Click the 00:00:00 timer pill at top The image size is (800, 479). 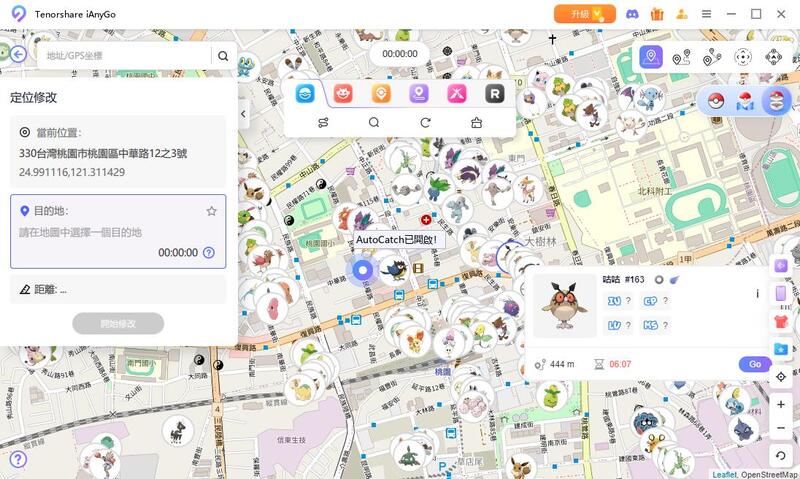(x=400, y=54)
